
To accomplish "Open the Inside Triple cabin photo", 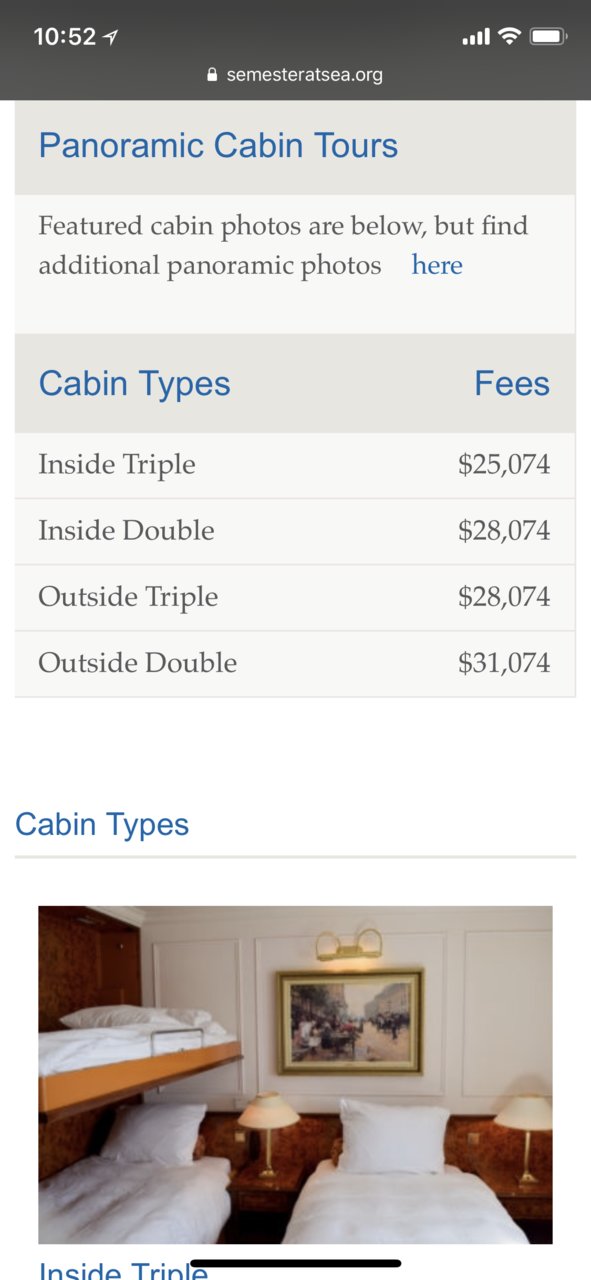I will (295, 1075).
